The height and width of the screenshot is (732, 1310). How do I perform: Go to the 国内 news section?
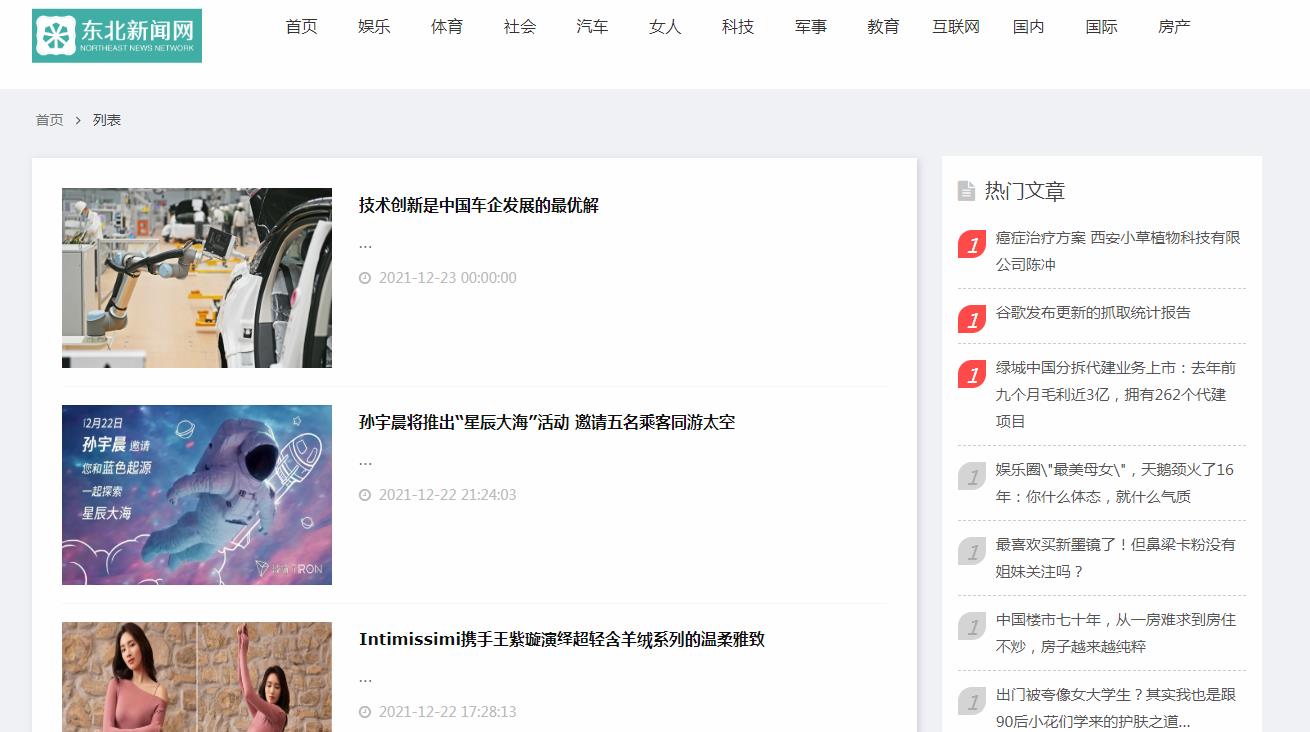click(1029, 27)
